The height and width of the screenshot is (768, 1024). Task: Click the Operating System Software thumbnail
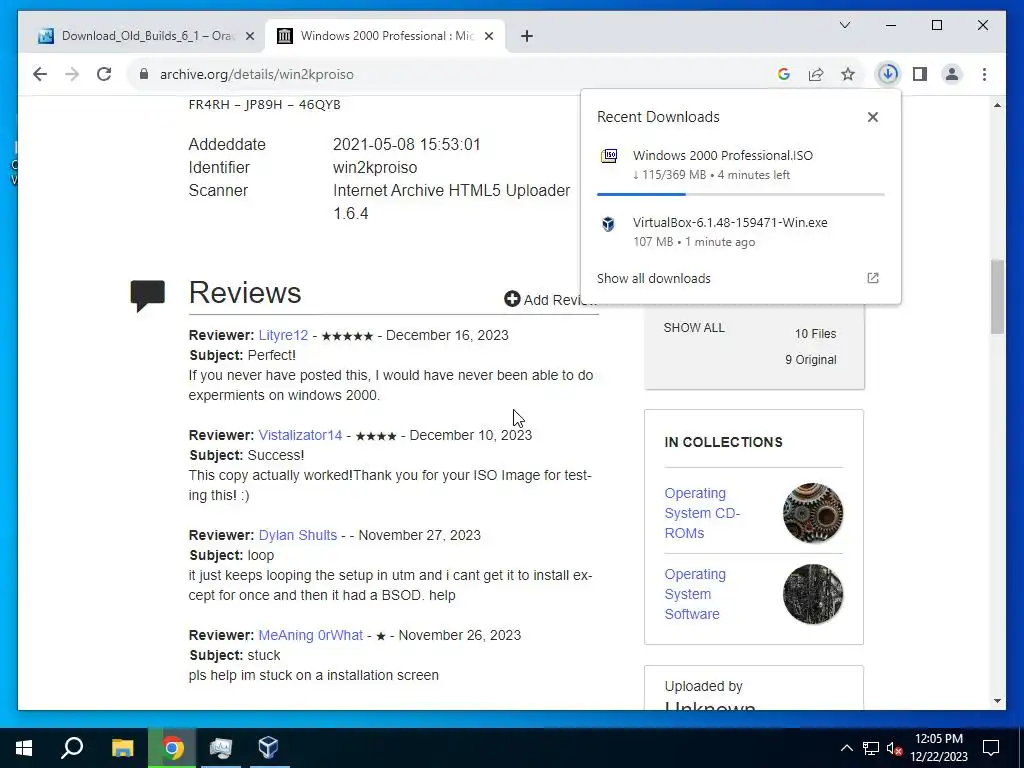click(812, 594)
